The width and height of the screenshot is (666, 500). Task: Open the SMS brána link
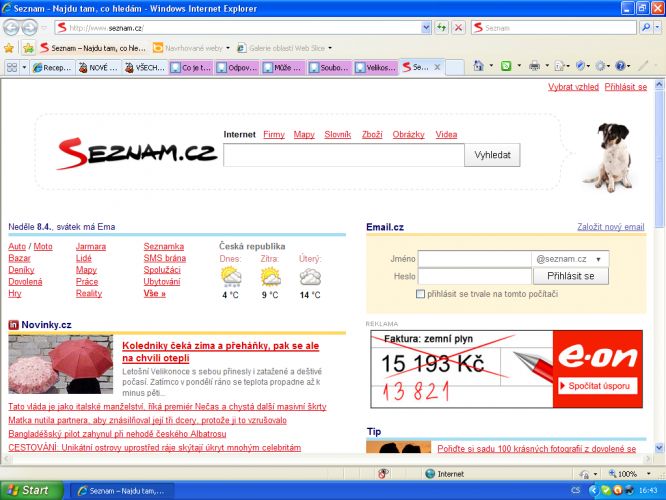tap(164, 258)
